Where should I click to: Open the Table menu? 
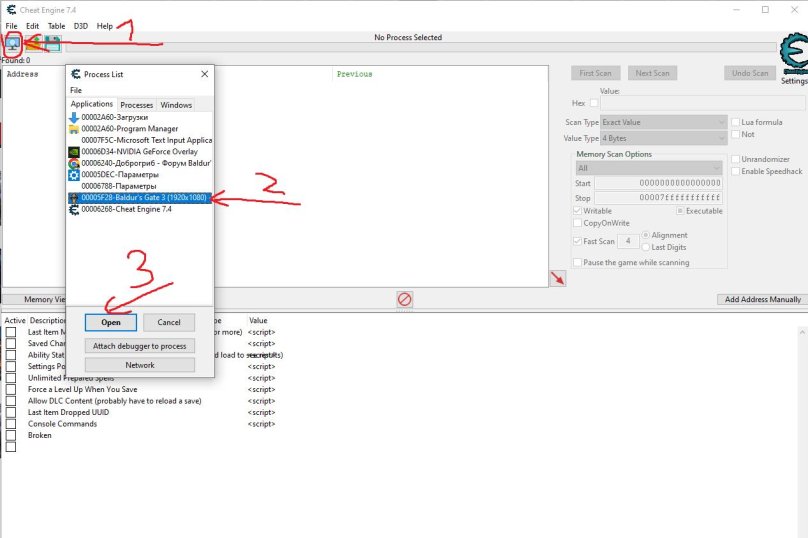[57, 26]
